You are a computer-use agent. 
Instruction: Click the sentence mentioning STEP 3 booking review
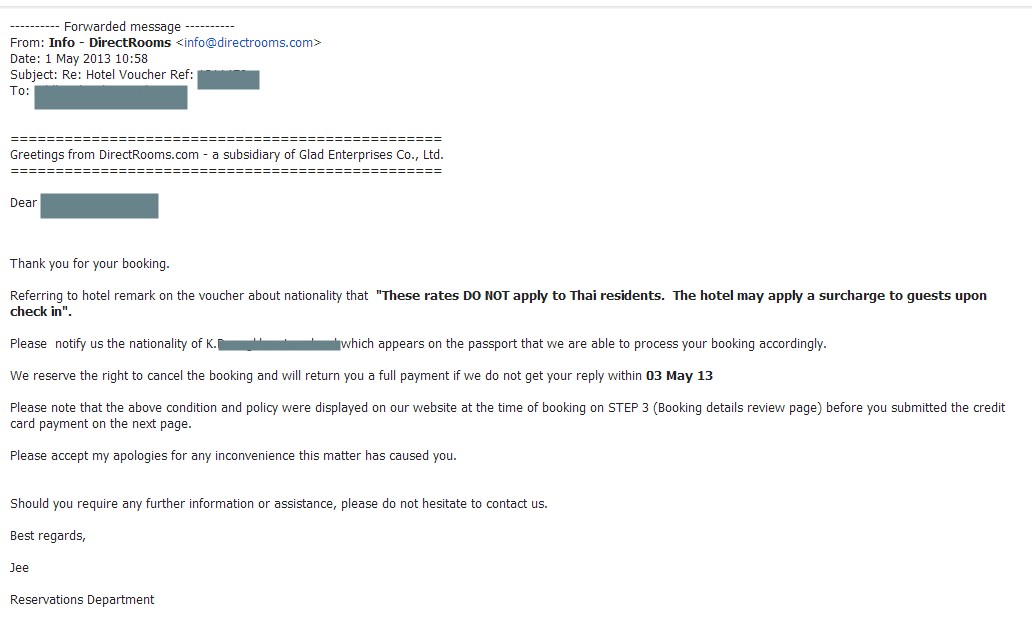tap(507, 415)
